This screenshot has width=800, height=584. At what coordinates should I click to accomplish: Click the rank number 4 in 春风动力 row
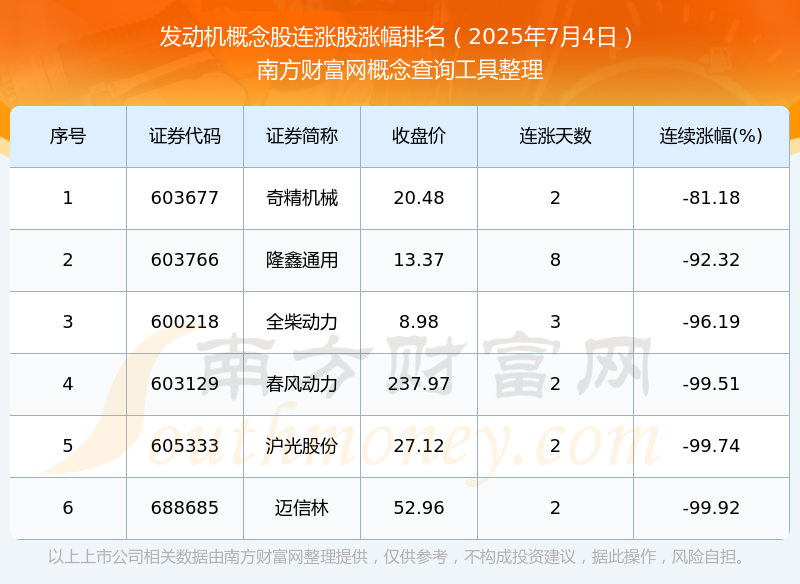68,384
